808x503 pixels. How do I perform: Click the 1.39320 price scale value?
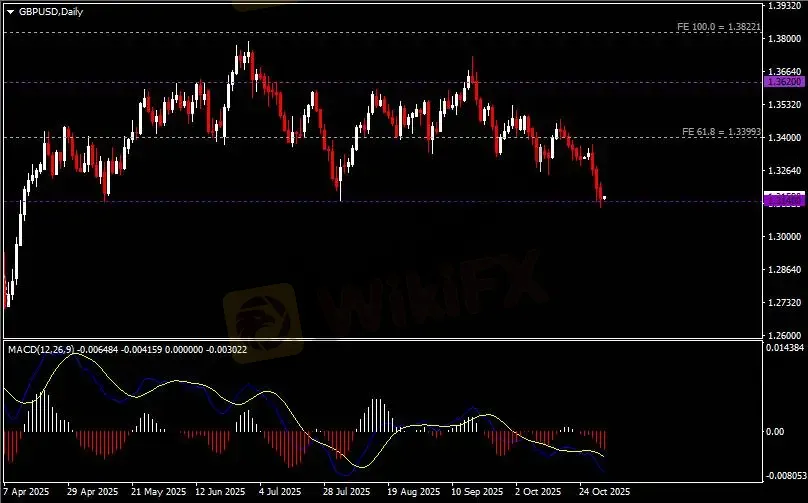pyautogui.click(x=783, y=6)
